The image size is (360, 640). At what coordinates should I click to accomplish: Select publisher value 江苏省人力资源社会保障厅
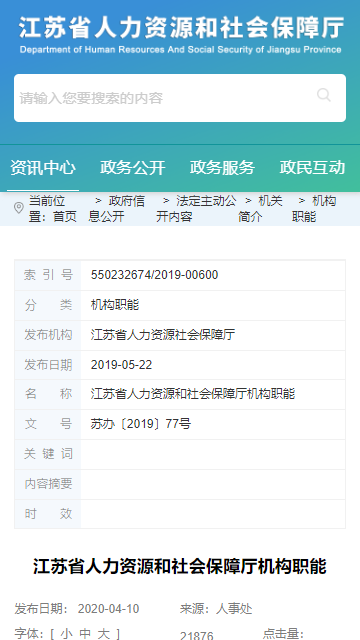click(x=163, y=335)
